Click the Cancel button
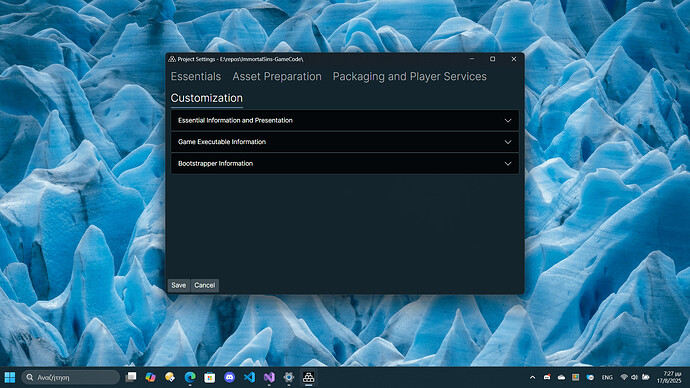 coord(205,286)
